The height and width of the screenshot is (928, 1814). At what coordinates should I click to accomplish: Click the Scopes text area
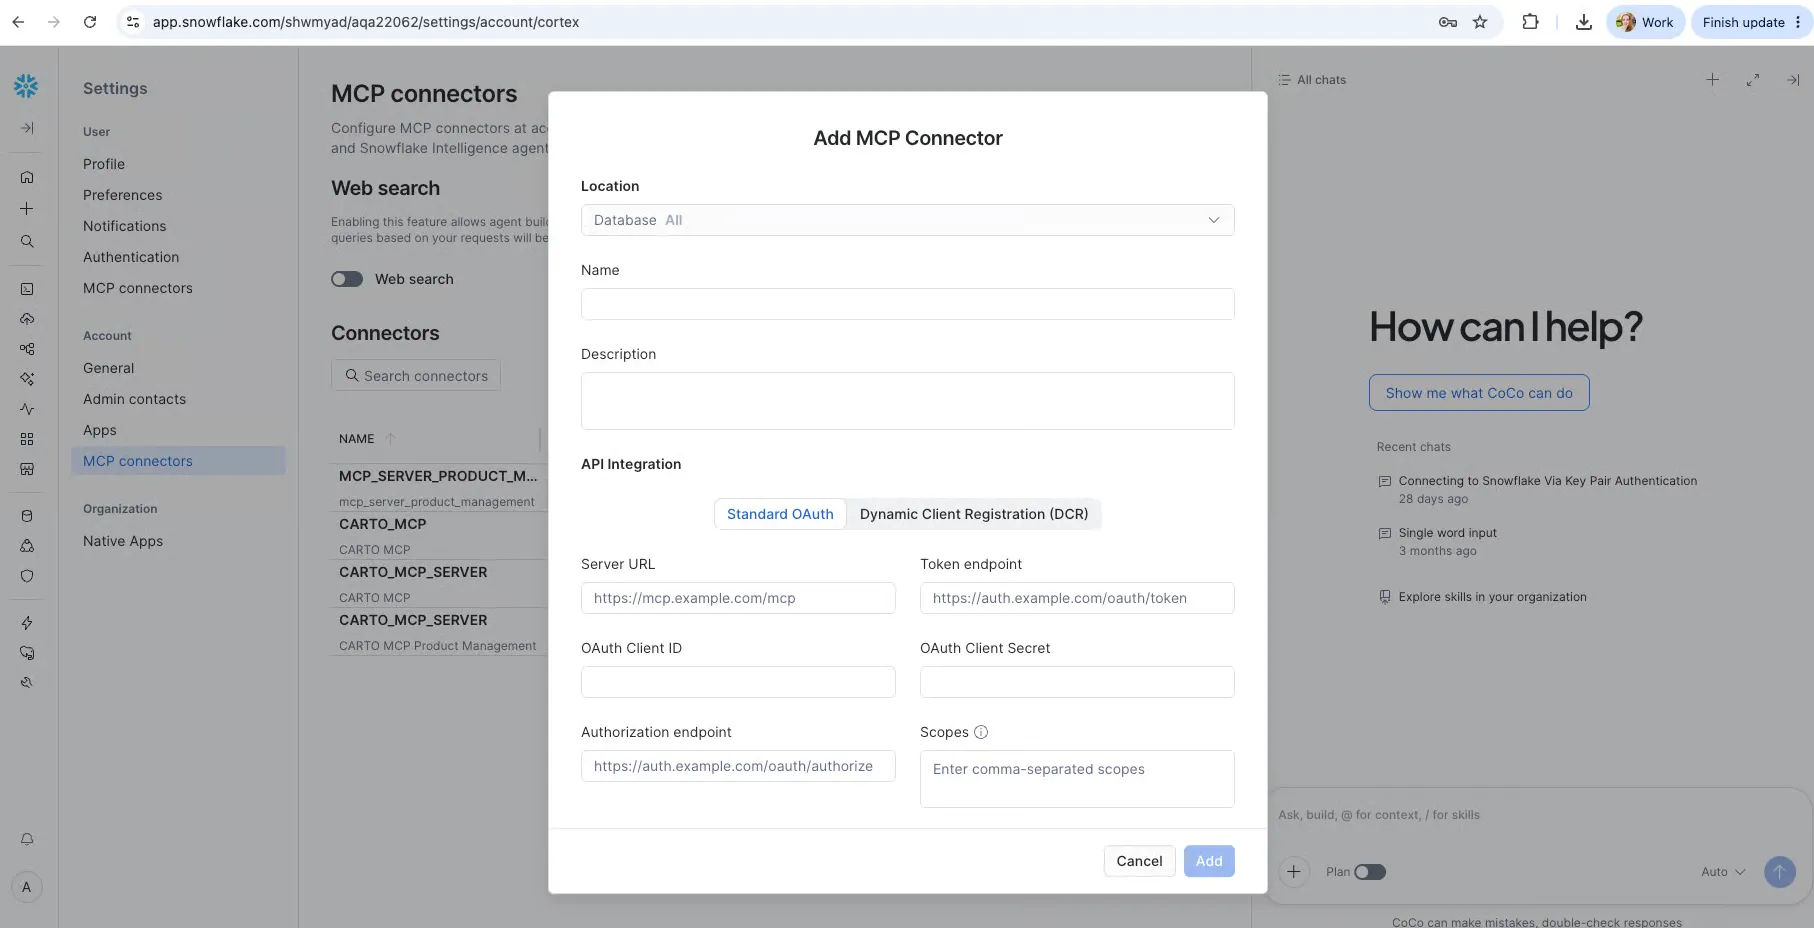[x=1077, y=779]
